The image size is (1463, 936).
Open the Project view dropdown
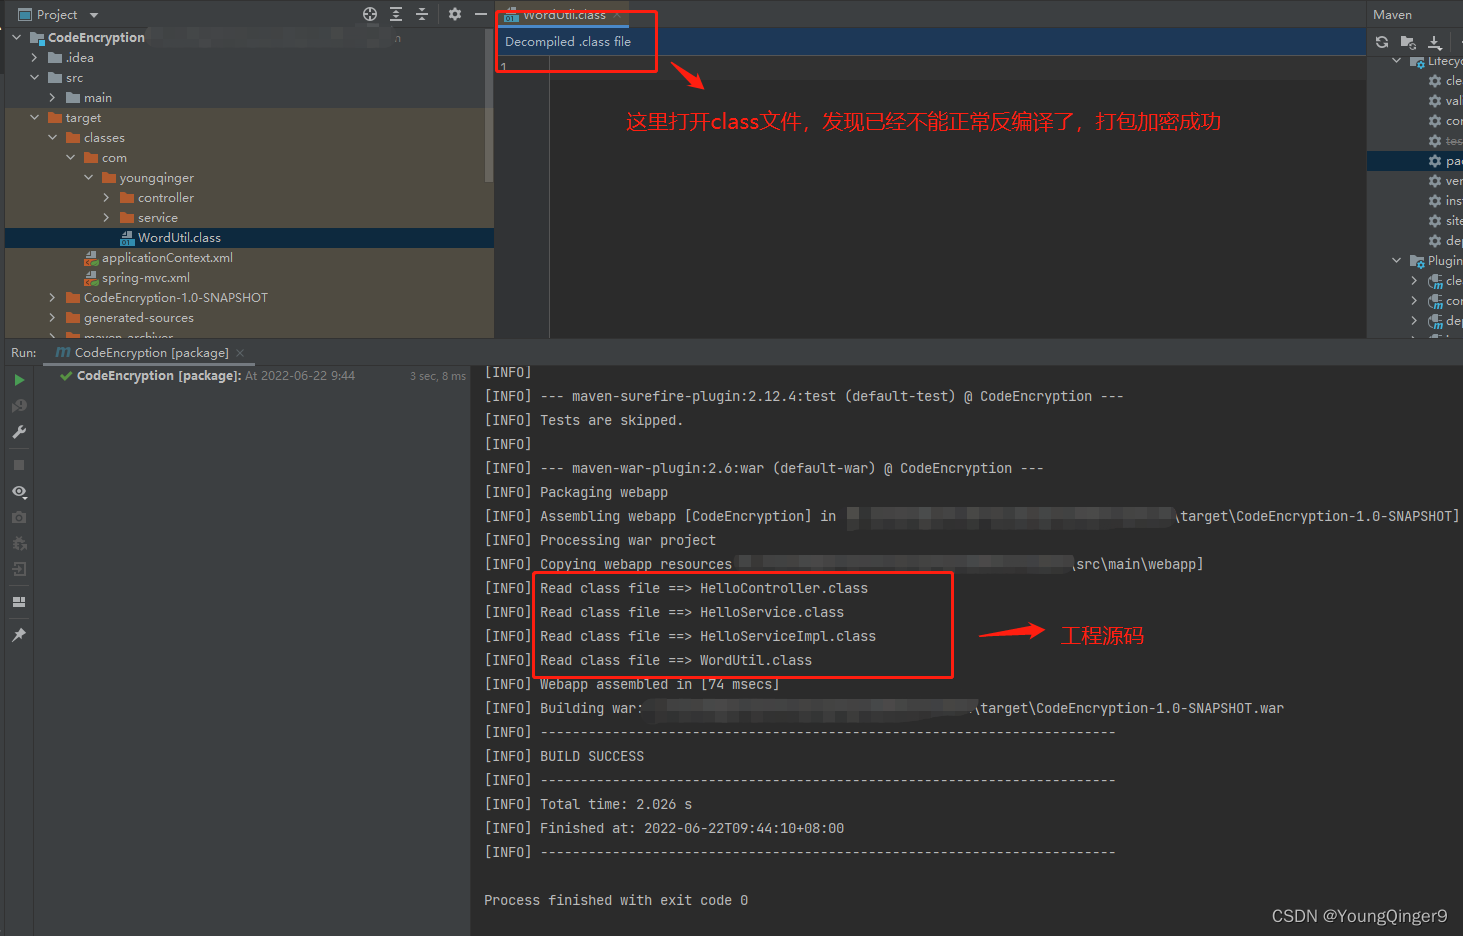click(x=94, y=15)
